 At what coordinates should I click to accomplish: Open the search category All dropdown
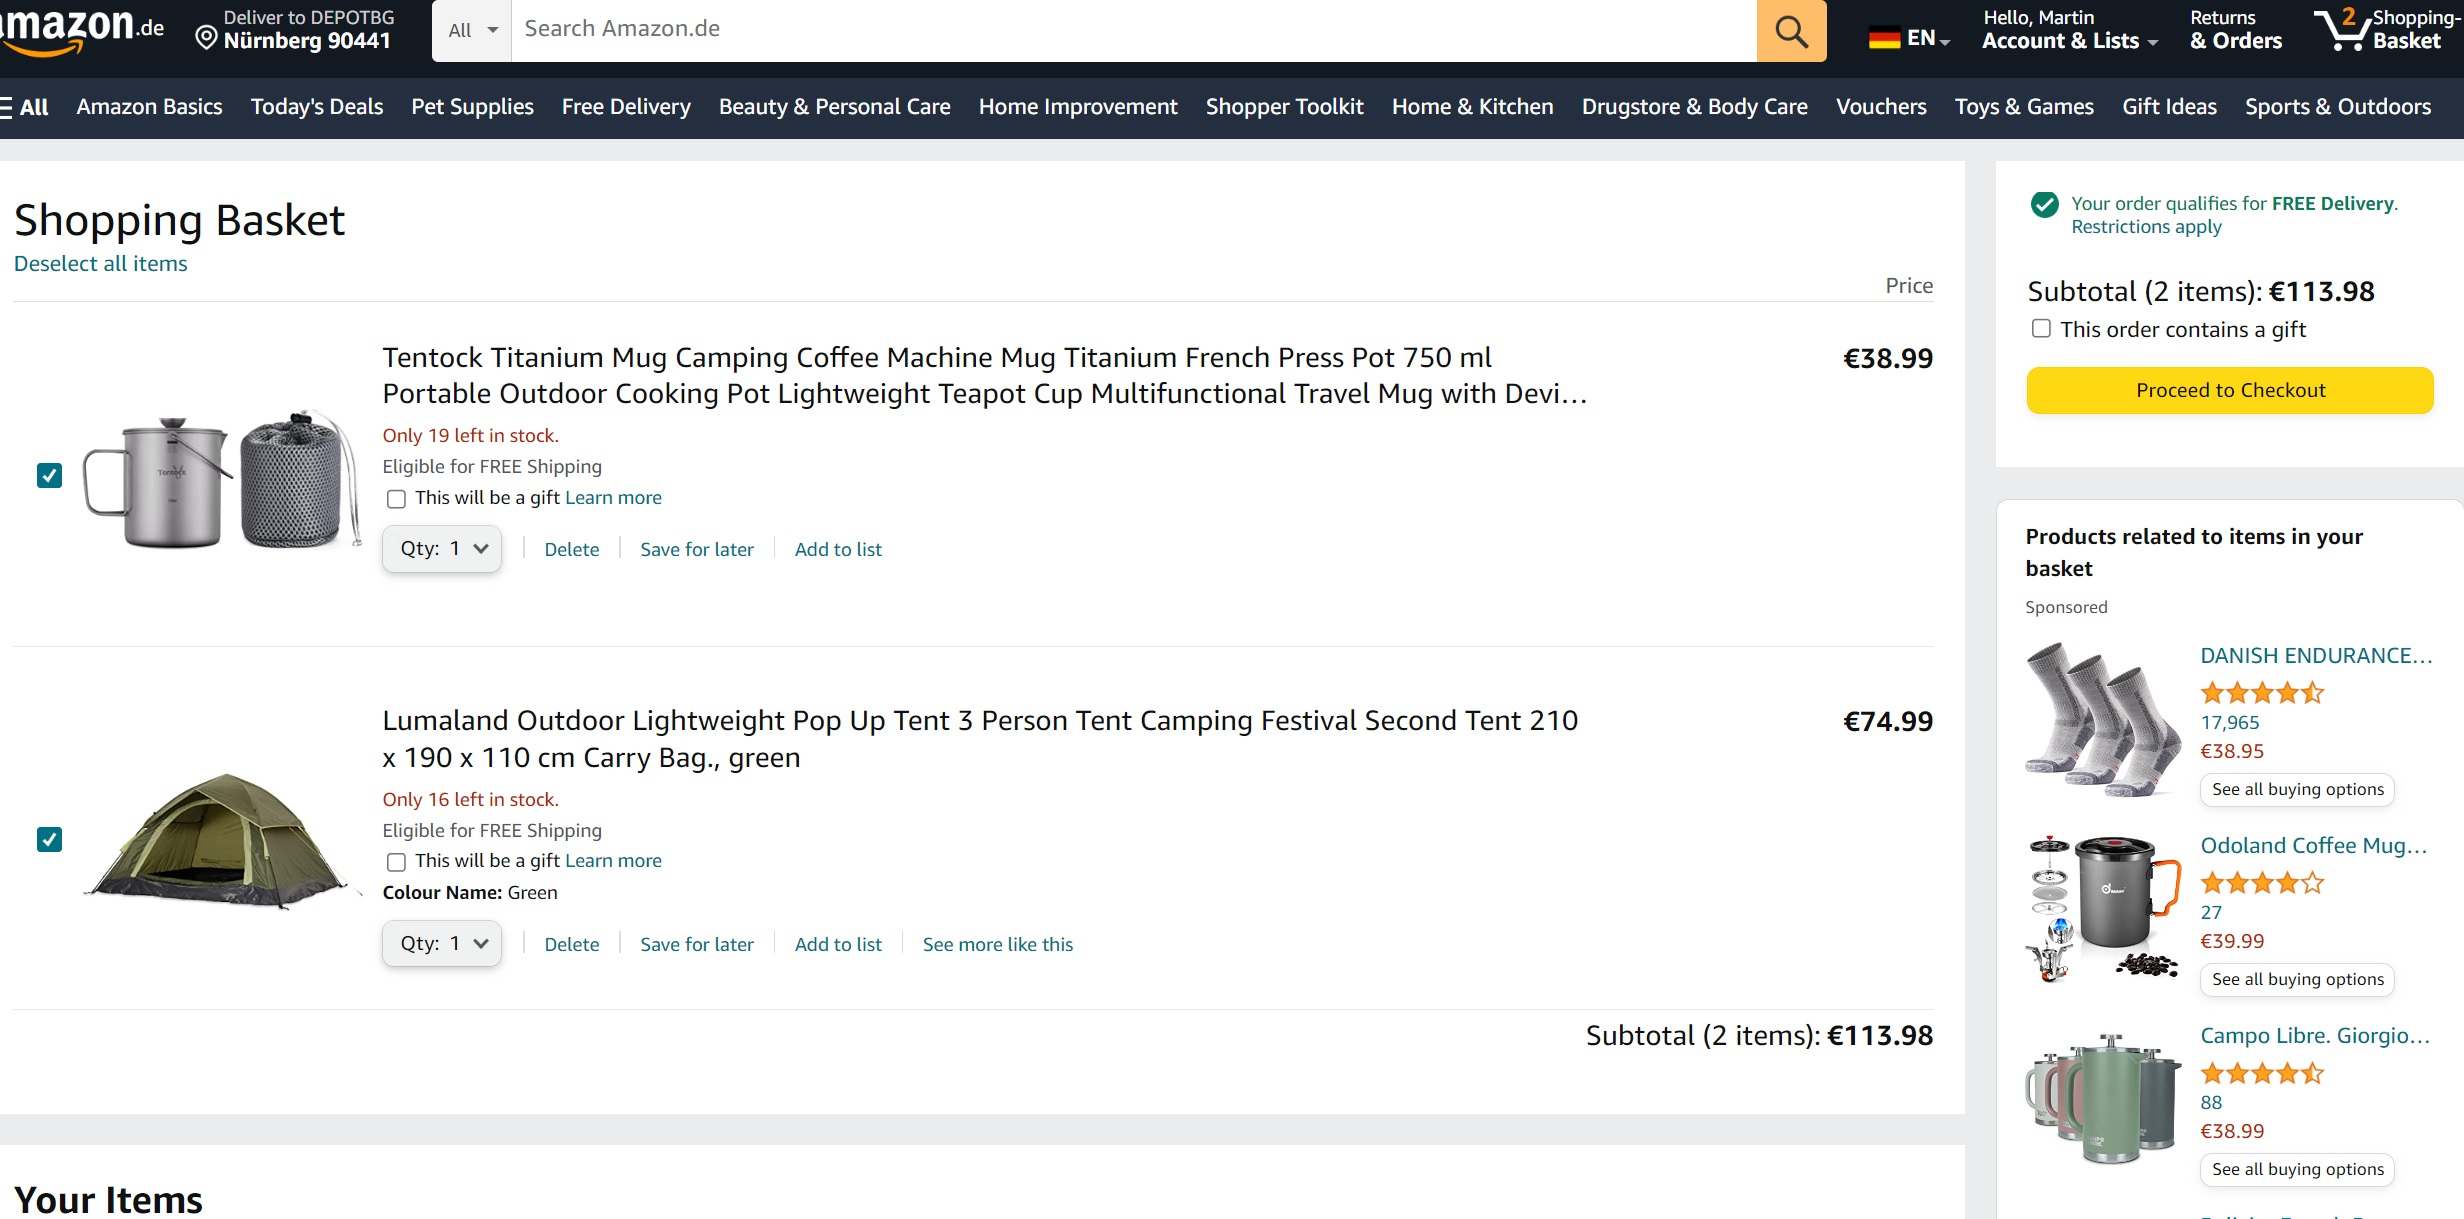tap(472, 30)
